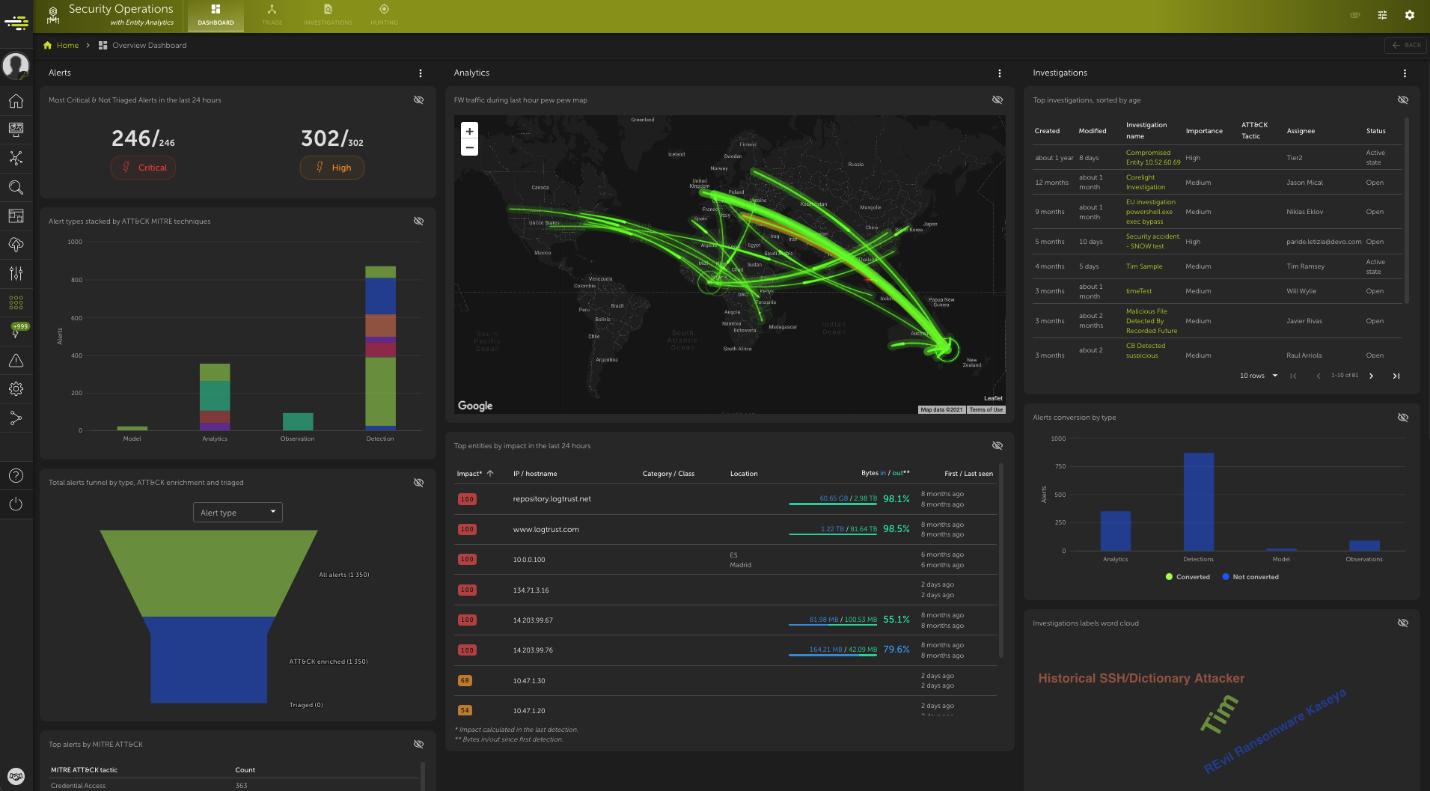Click the power icon in left sidebar

click(16, 504)
